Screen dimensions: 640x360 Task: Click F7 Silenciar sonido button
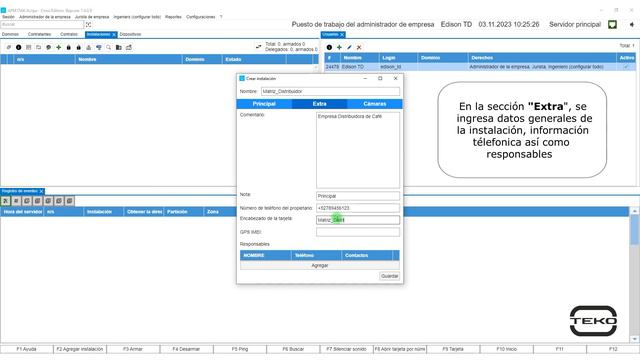tap(346, 349)
